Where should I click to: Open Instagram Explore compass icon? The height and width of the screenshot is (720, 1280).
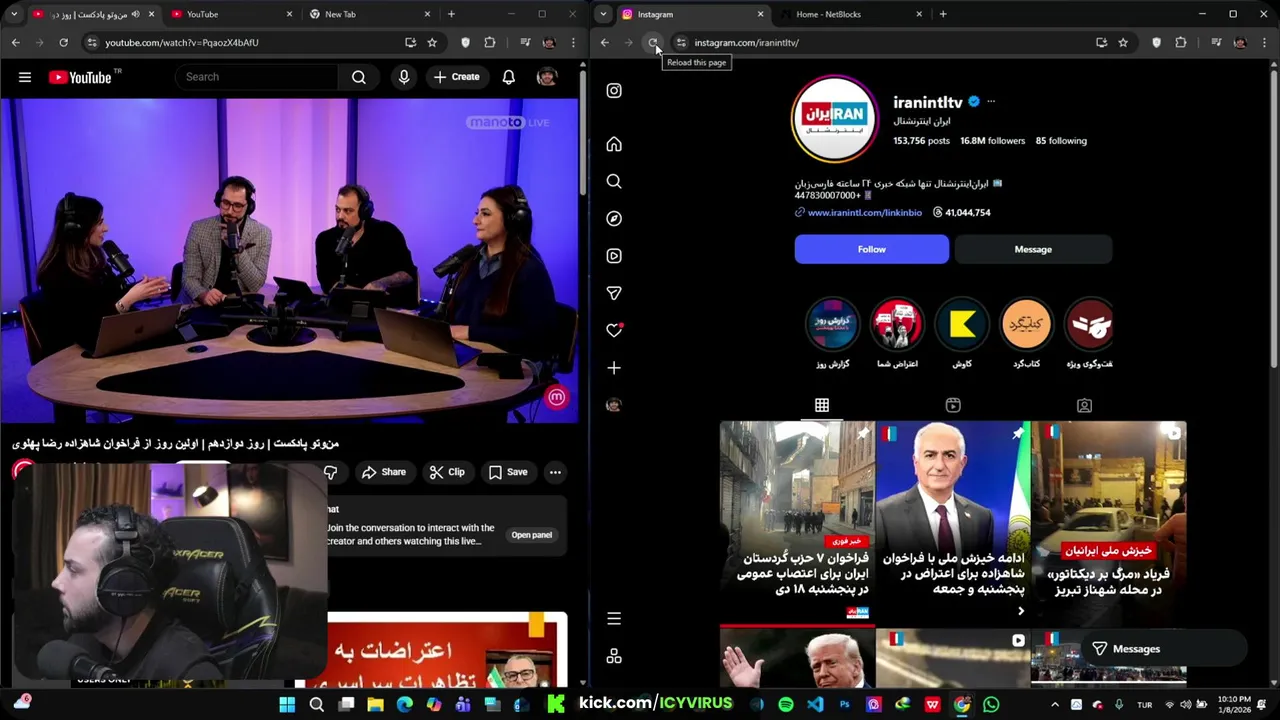(x=614, y=218)
